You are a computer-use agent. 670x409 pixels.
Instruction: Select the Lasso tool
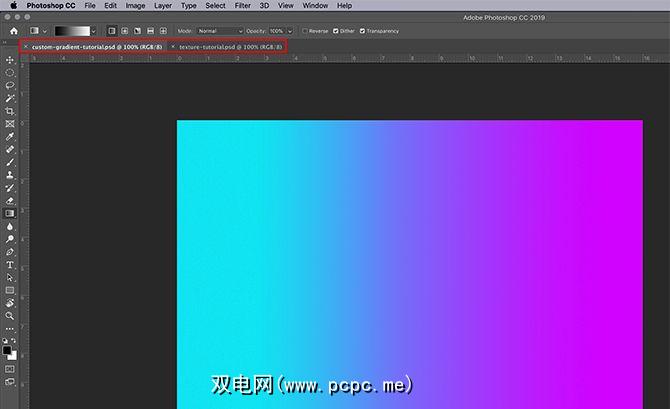(x=10, y=85)
